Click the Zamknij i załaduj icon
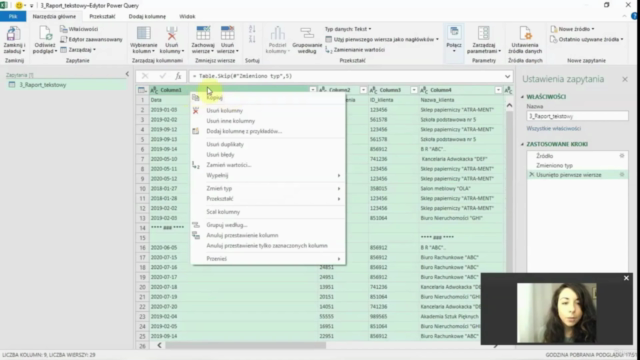The height and width of the screenshot is (360, 640). (x=13, y=34)
